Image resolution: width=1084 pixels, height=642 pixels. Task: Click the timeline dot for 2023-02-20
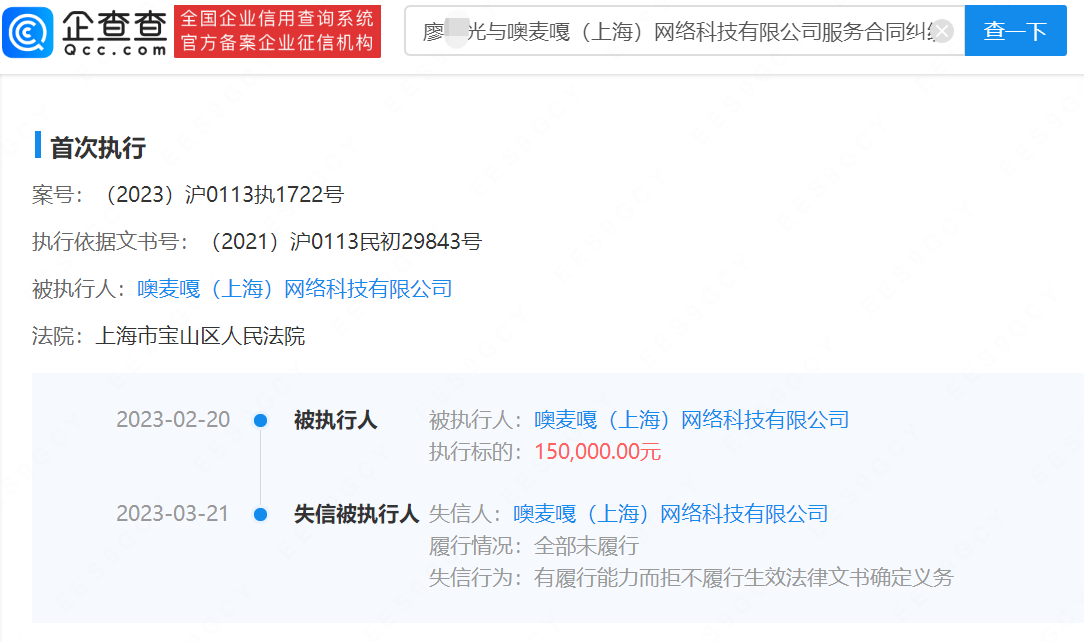260,421
